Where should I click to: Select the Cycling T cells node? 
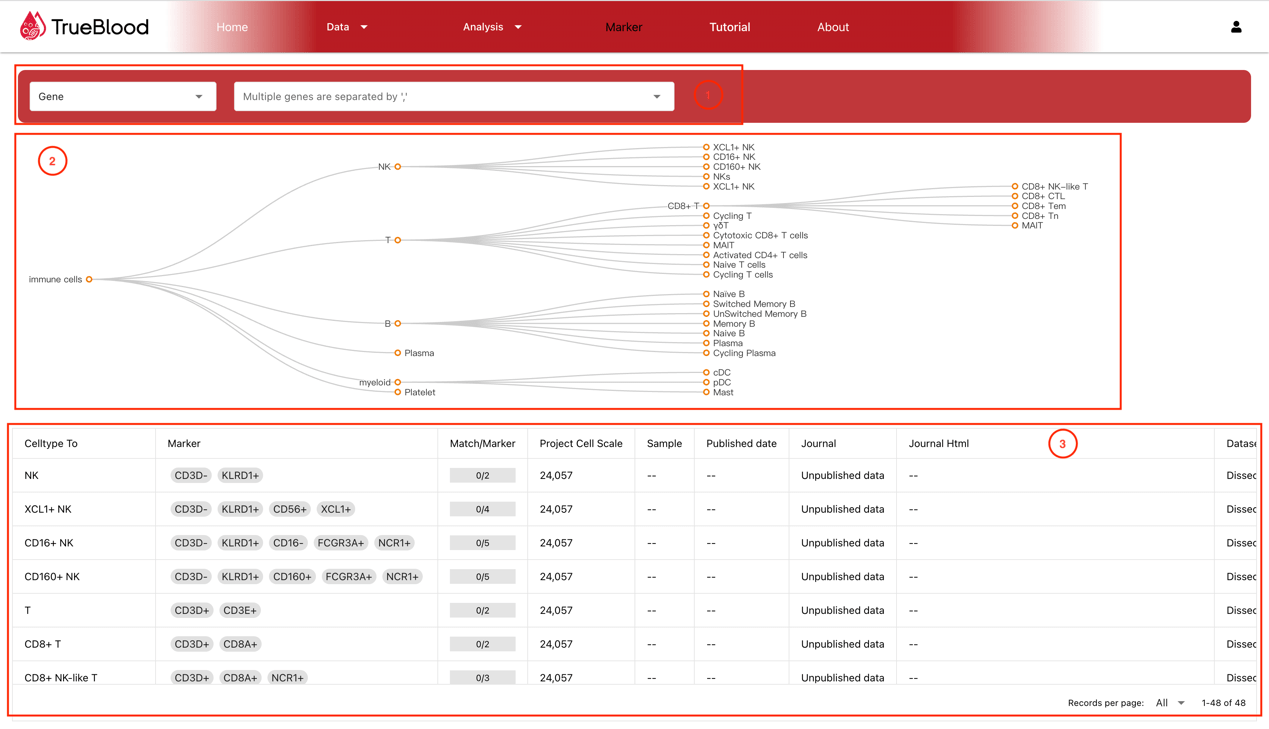742,275
